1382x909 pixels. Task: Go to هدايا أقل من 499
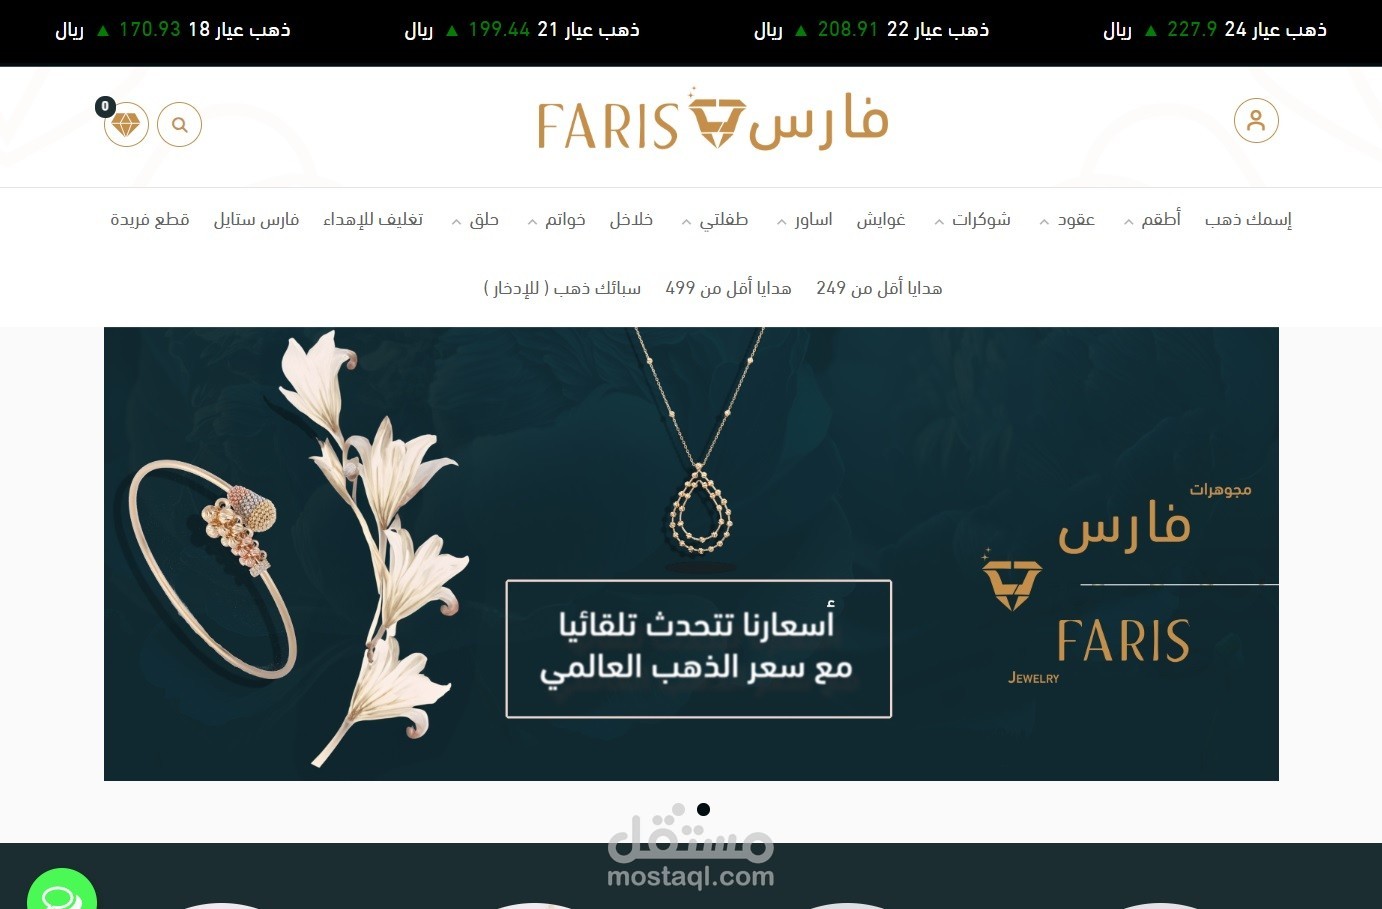point(728,288)
